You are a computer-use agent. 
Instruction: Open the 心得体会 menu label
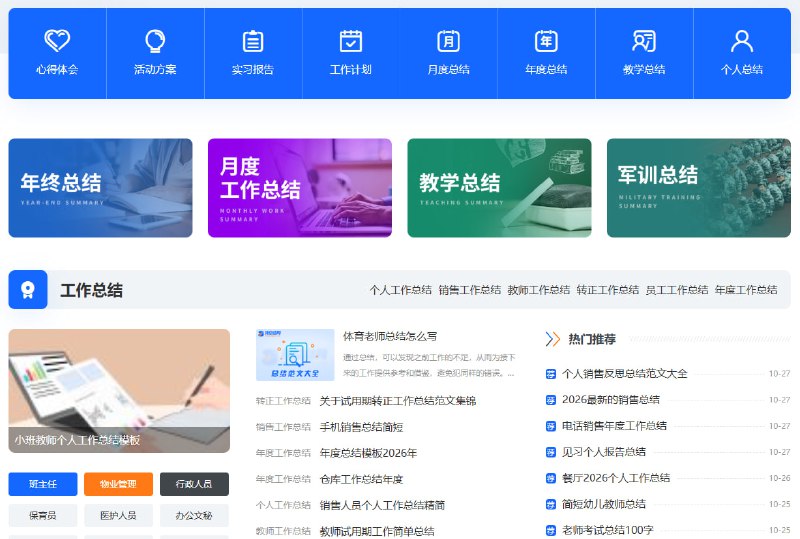pyautogui.click(x=57, y=69)
